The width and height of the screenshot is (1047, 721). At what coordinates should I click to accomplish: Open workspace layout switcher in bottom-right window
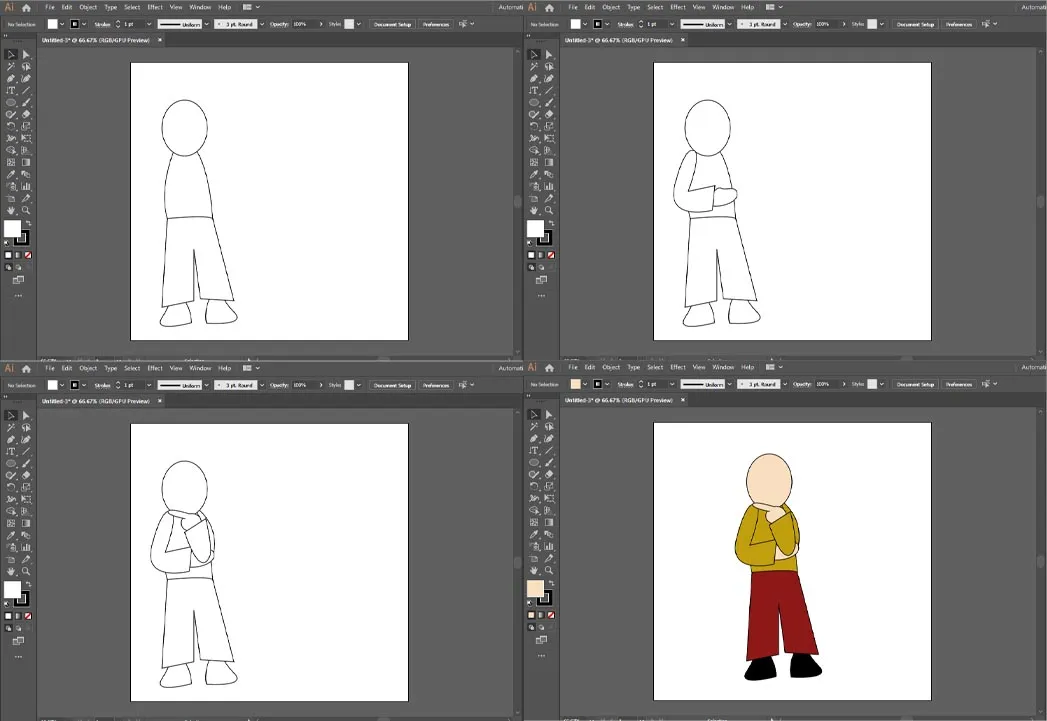coord(773,367)
